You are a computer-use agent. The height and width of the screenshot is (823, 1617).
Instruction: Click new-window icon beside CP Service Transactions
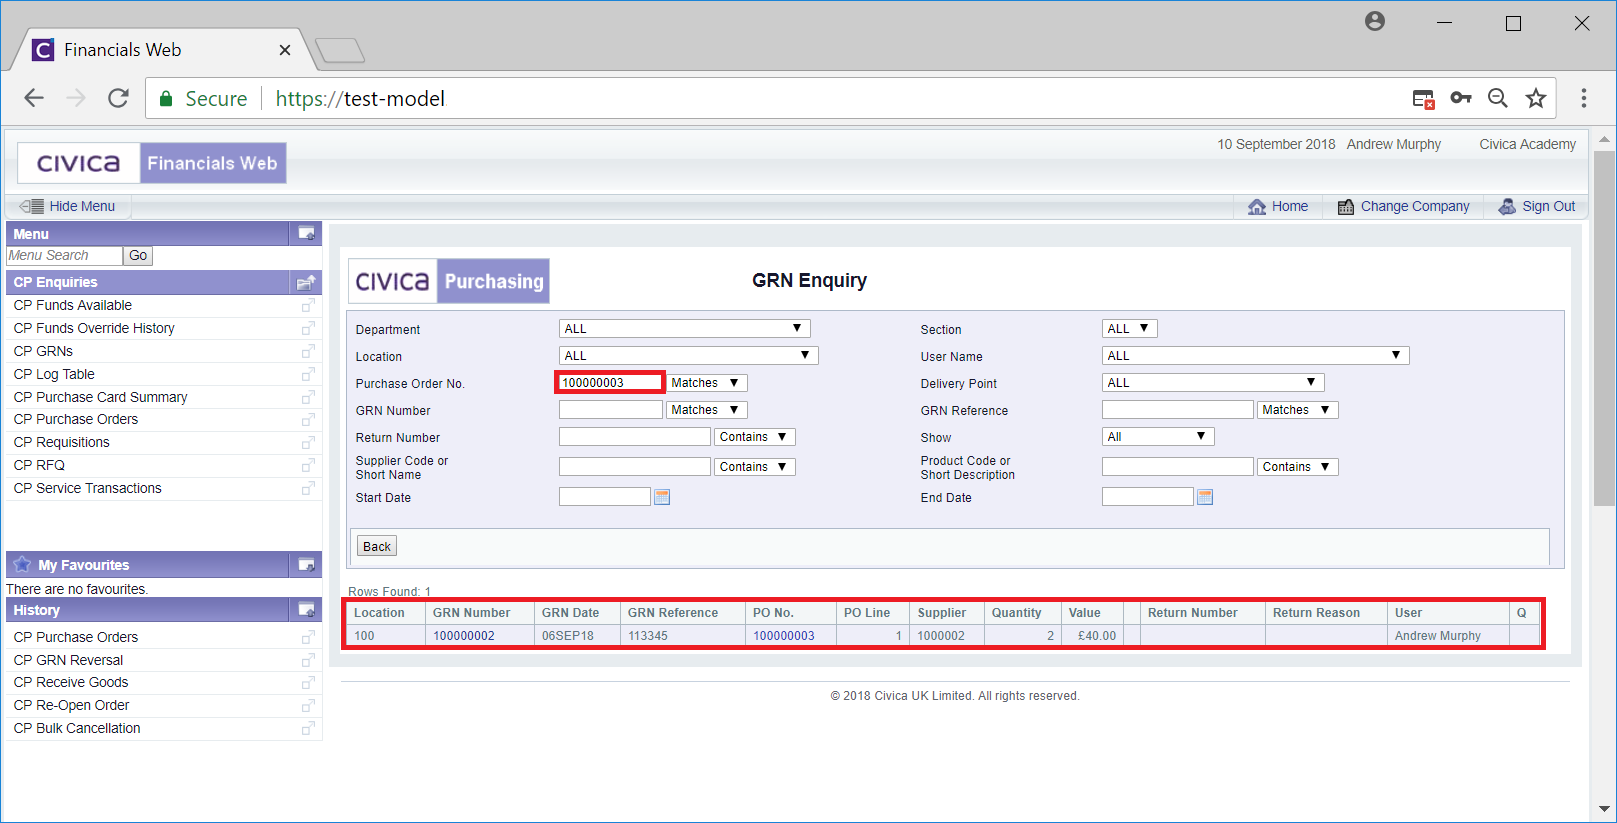pos(308,488)
